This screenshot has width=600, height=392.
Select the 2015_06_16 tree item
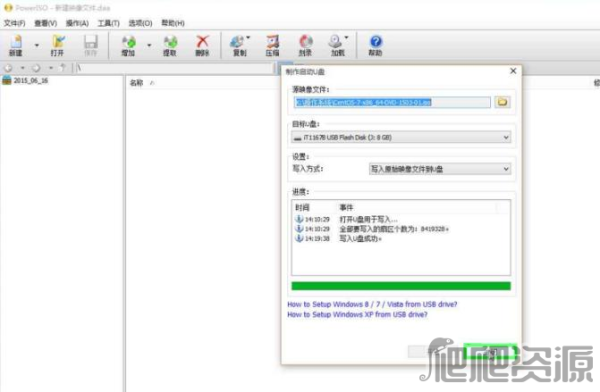(x=25, y=80)
